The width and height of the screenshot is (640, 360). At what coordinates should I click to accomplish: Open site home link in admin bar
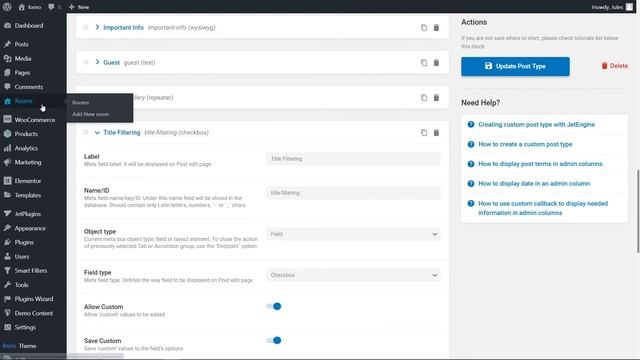click(x=30, y=7)
